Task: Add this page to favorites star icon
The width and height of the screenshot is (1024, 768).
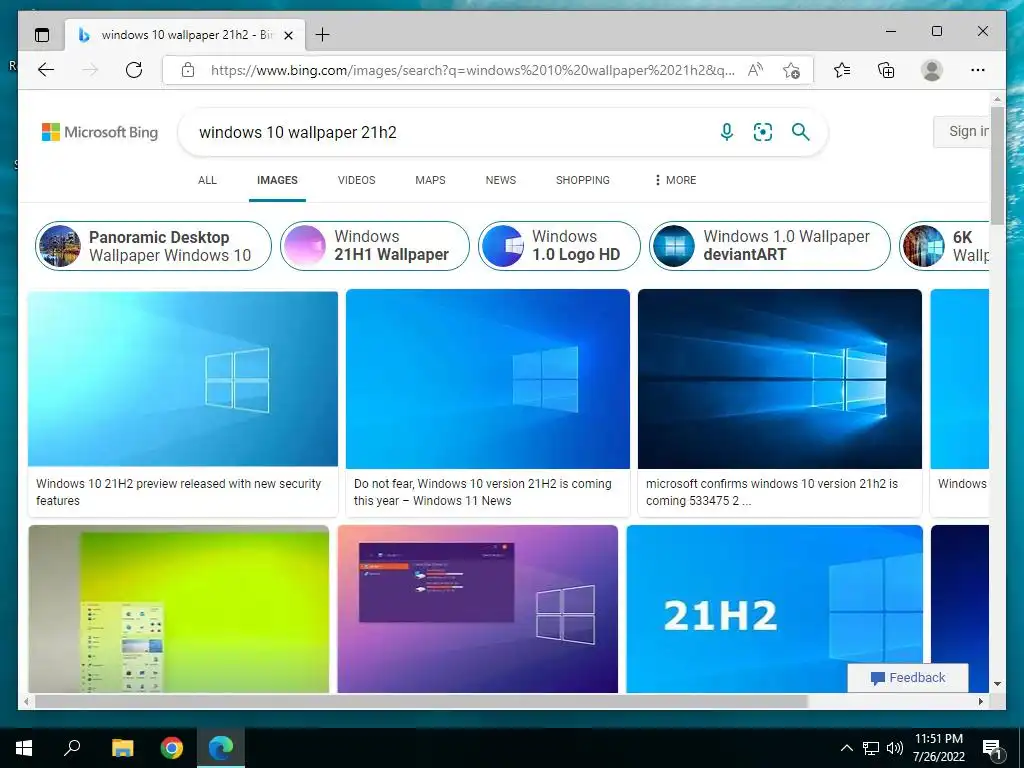Action: (x=791, y=71)
